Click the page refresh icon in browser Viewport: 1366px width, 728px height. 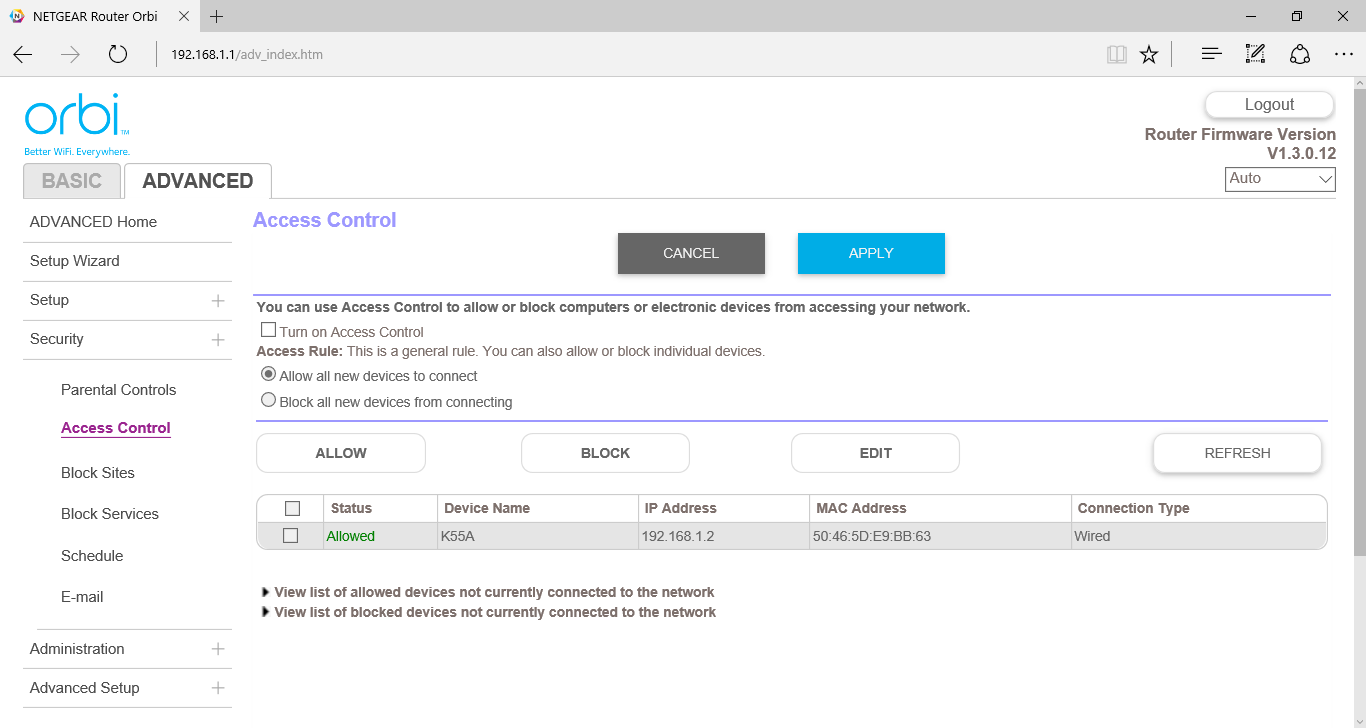118,55
